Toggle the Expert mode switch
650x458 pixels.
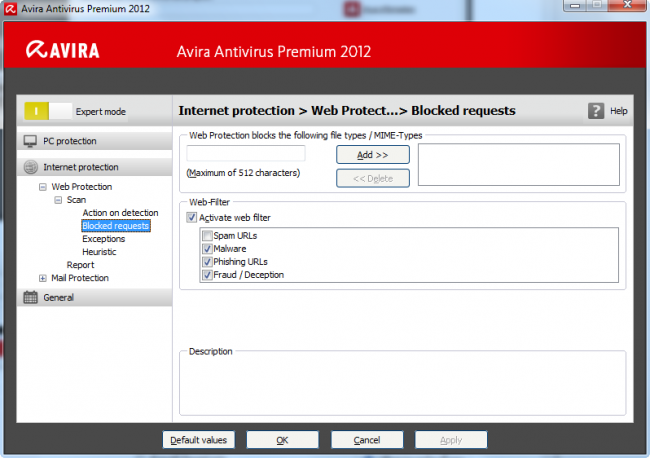pyautogui.click(x=46, y=111)
